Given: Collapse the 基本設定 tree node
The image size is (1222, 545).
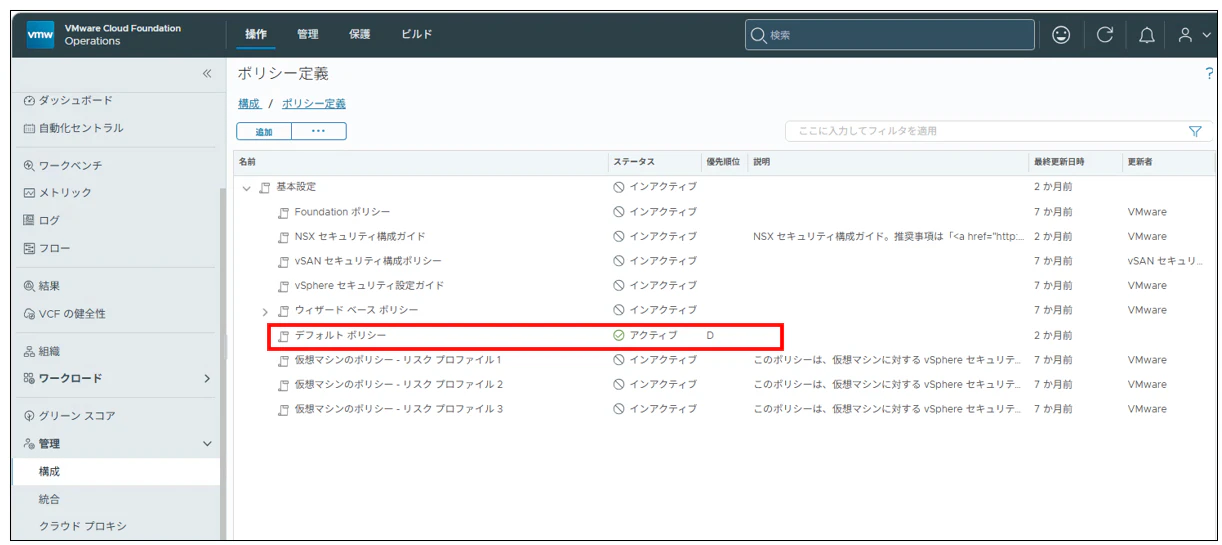Looking at the screenshot, I should point(246,187).
